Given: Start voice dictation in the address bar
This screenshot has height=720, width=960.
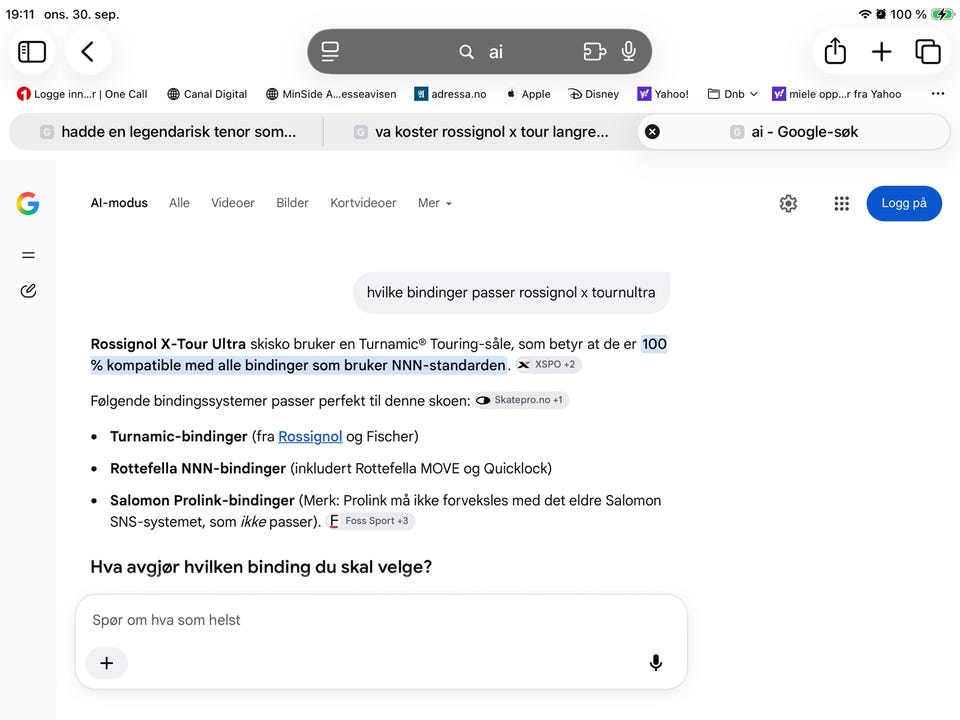Looking at the screenshot, I should click(x=628, y=51).
